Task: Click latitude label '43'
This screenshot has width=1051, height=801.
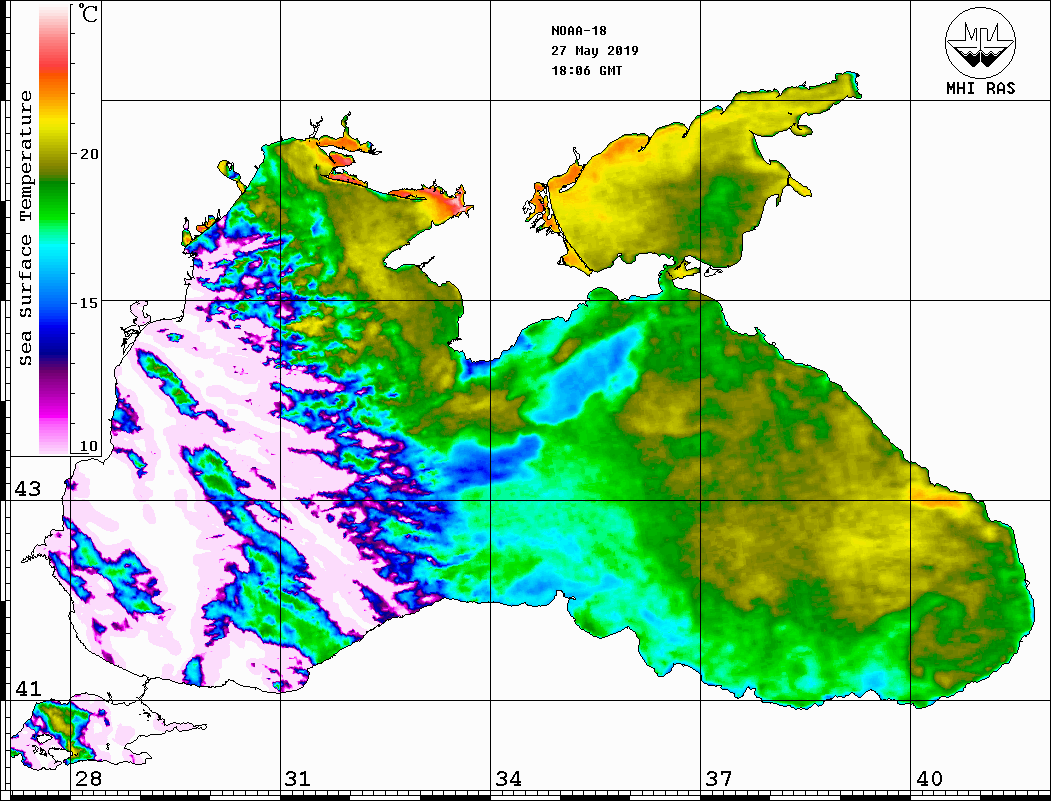Action: (28, 489)
